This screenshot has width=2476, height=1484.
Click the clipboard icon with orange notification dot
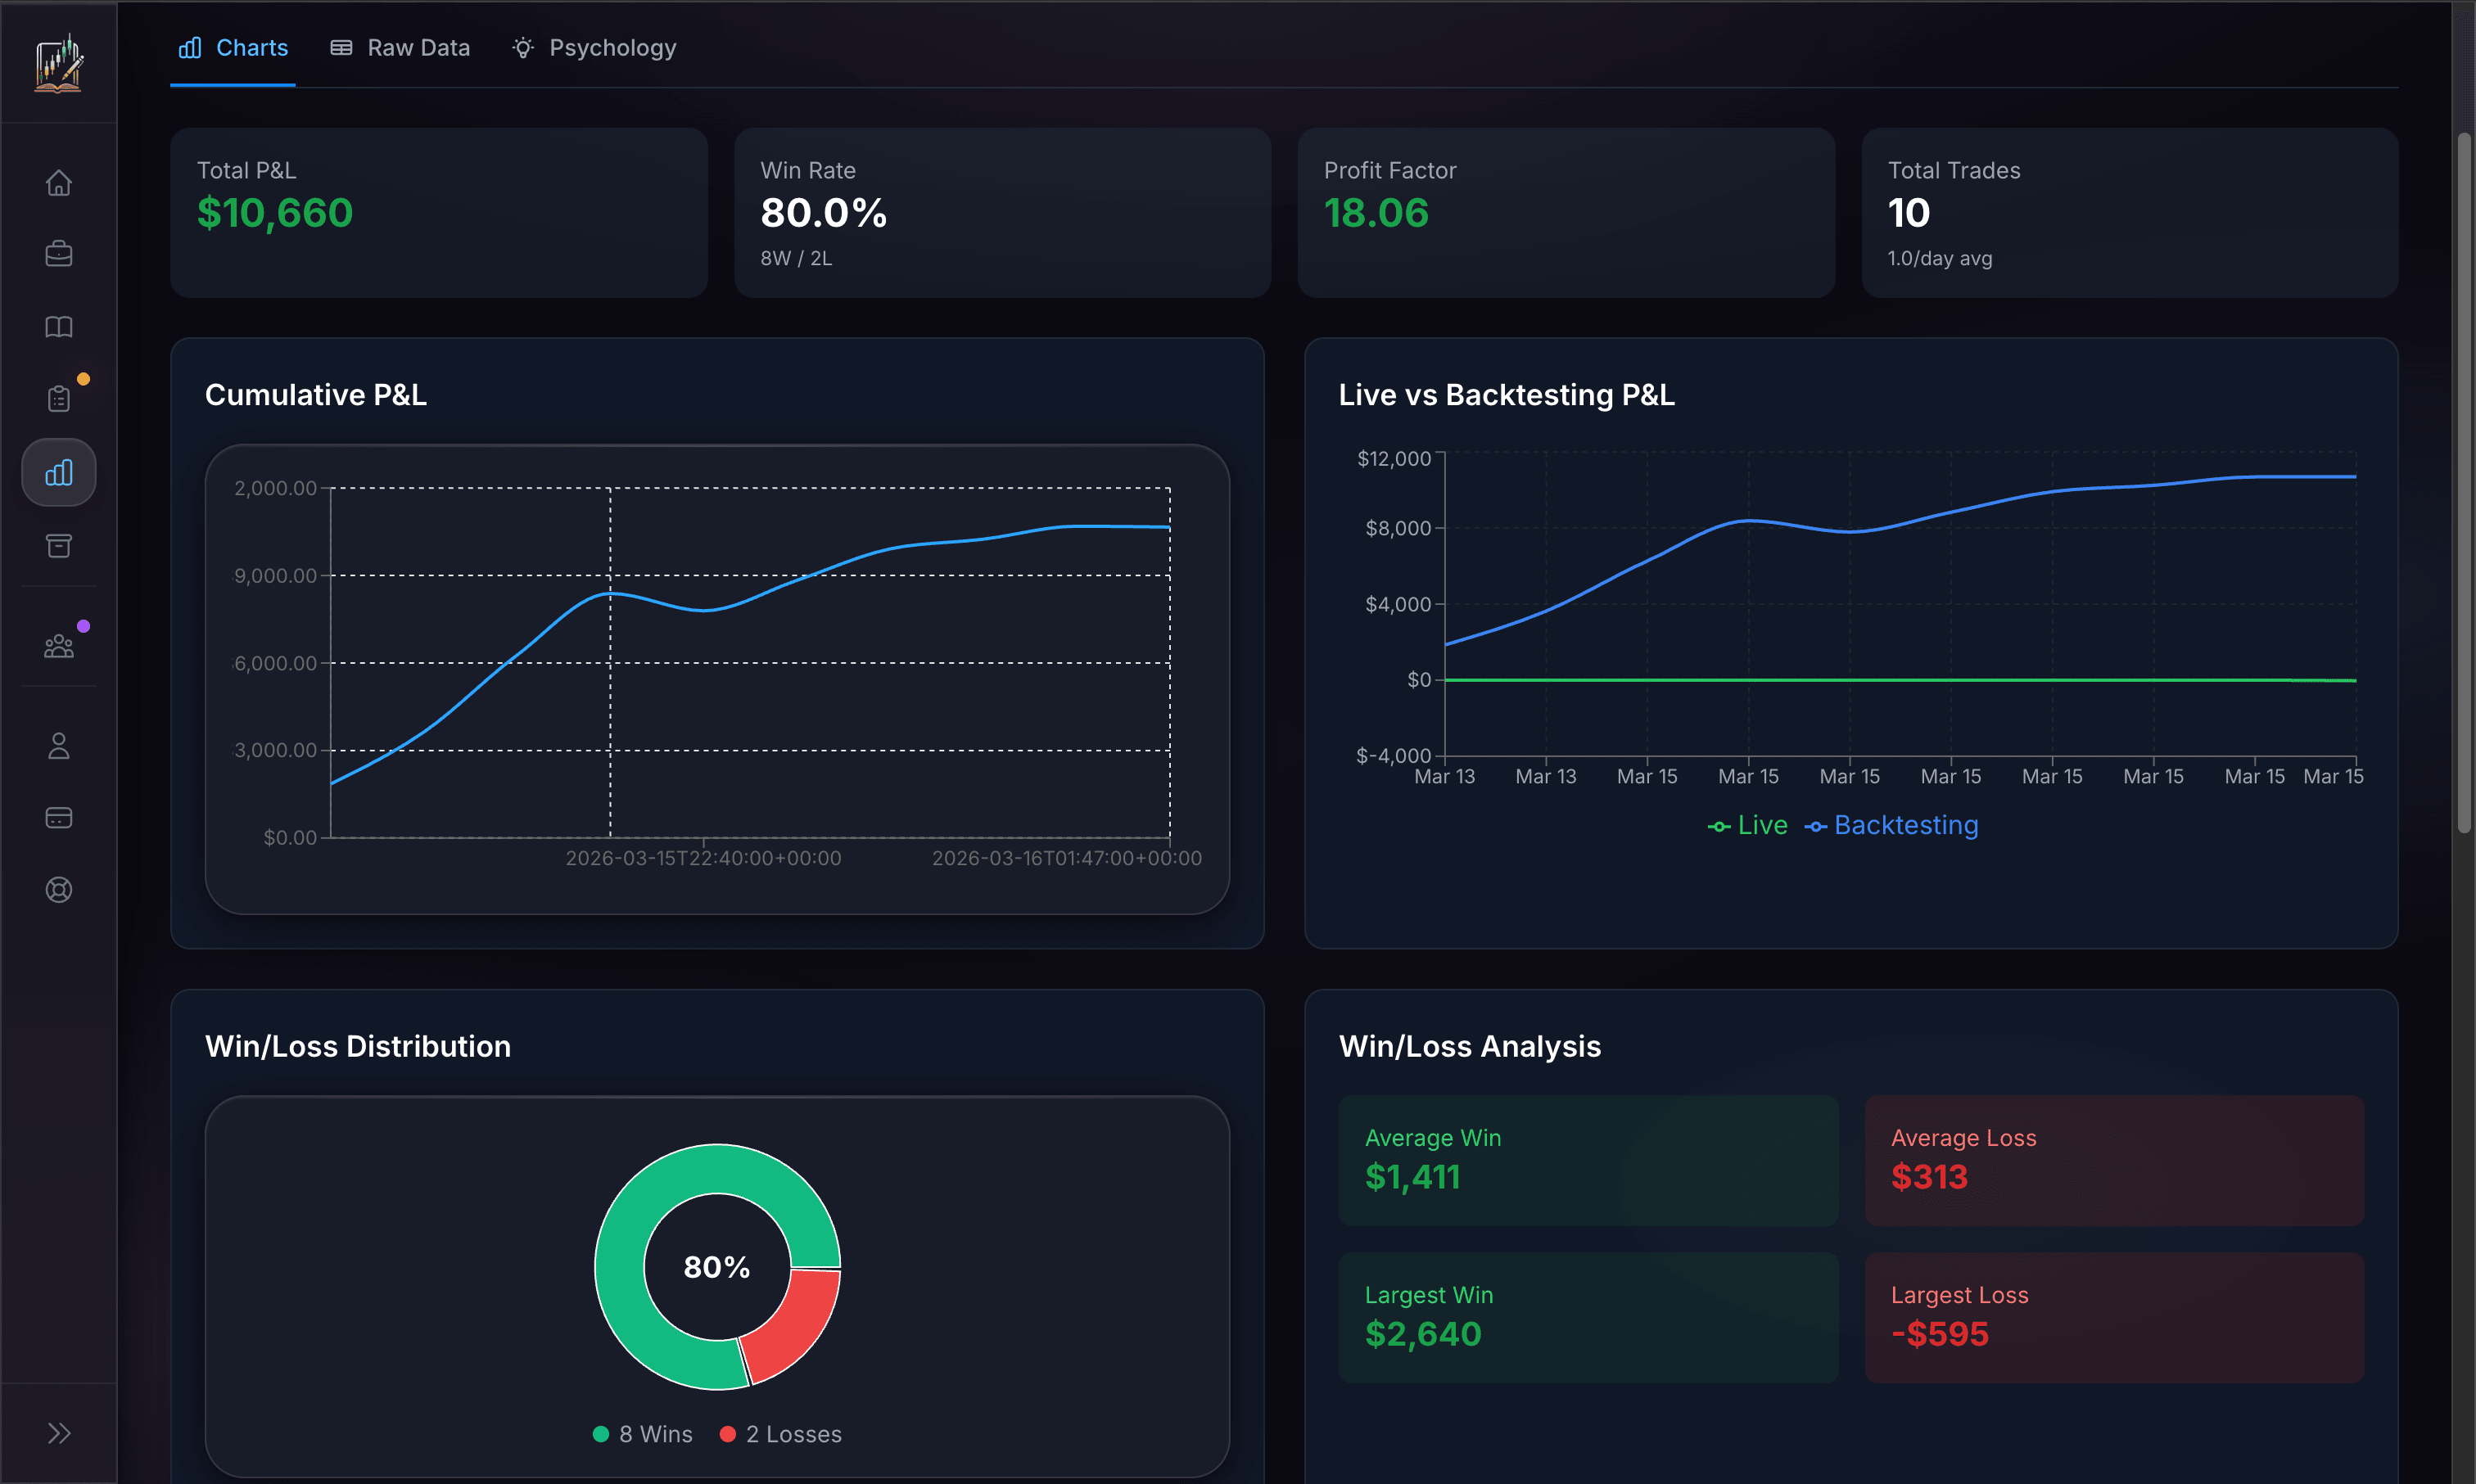pos(58,398)
